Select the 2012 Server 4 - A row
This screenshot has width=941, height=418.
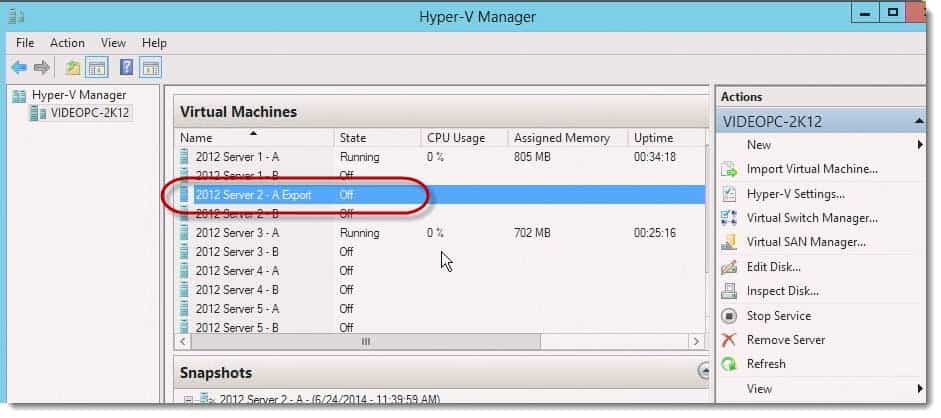click(x=440, y=271)
